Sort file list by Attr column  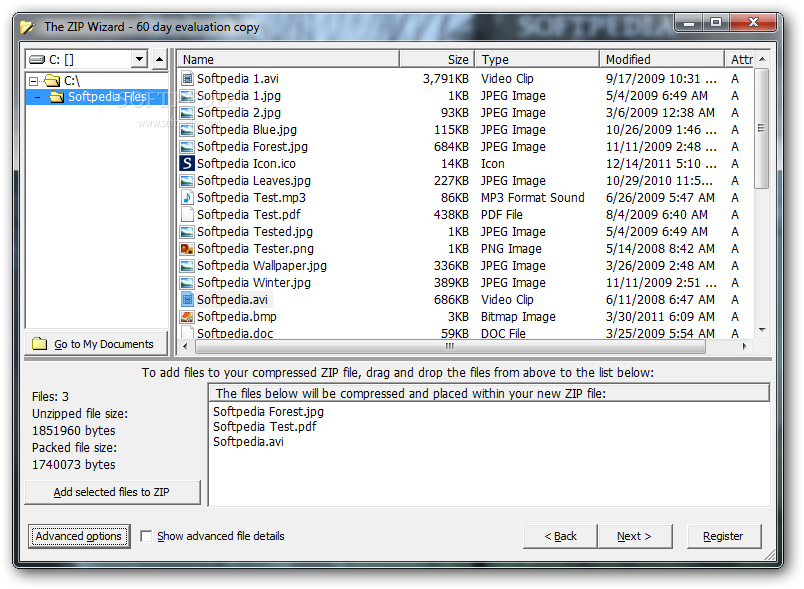pos(739,59)
